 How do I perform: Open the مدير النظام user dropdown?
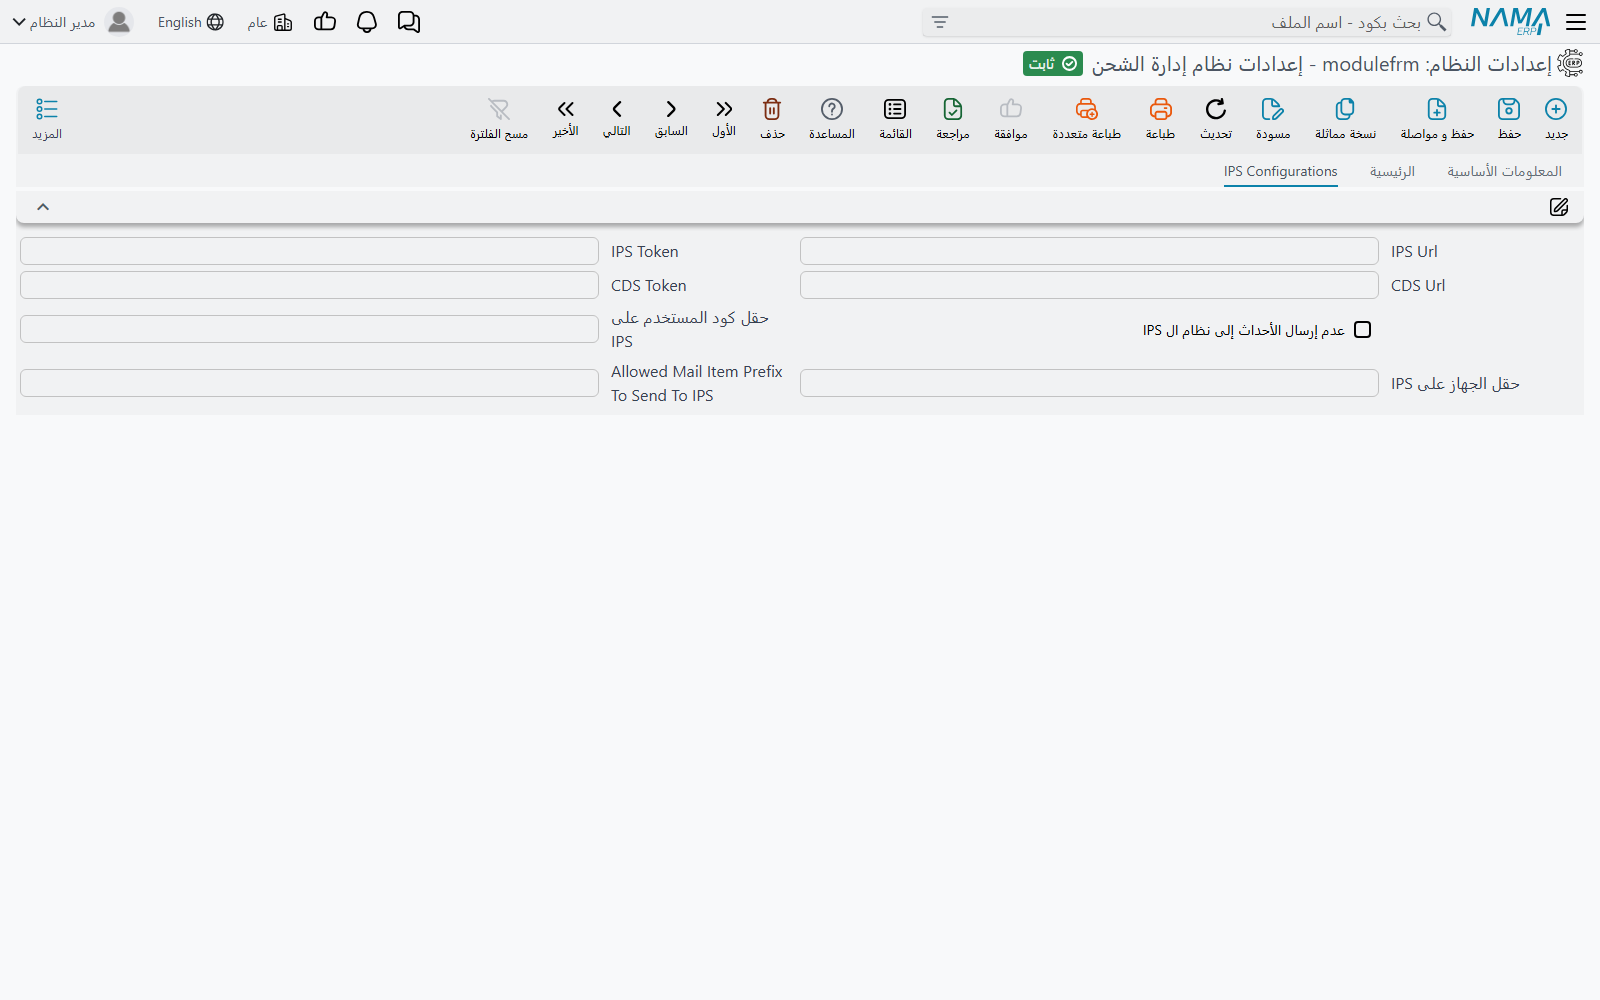pos(53,22)
